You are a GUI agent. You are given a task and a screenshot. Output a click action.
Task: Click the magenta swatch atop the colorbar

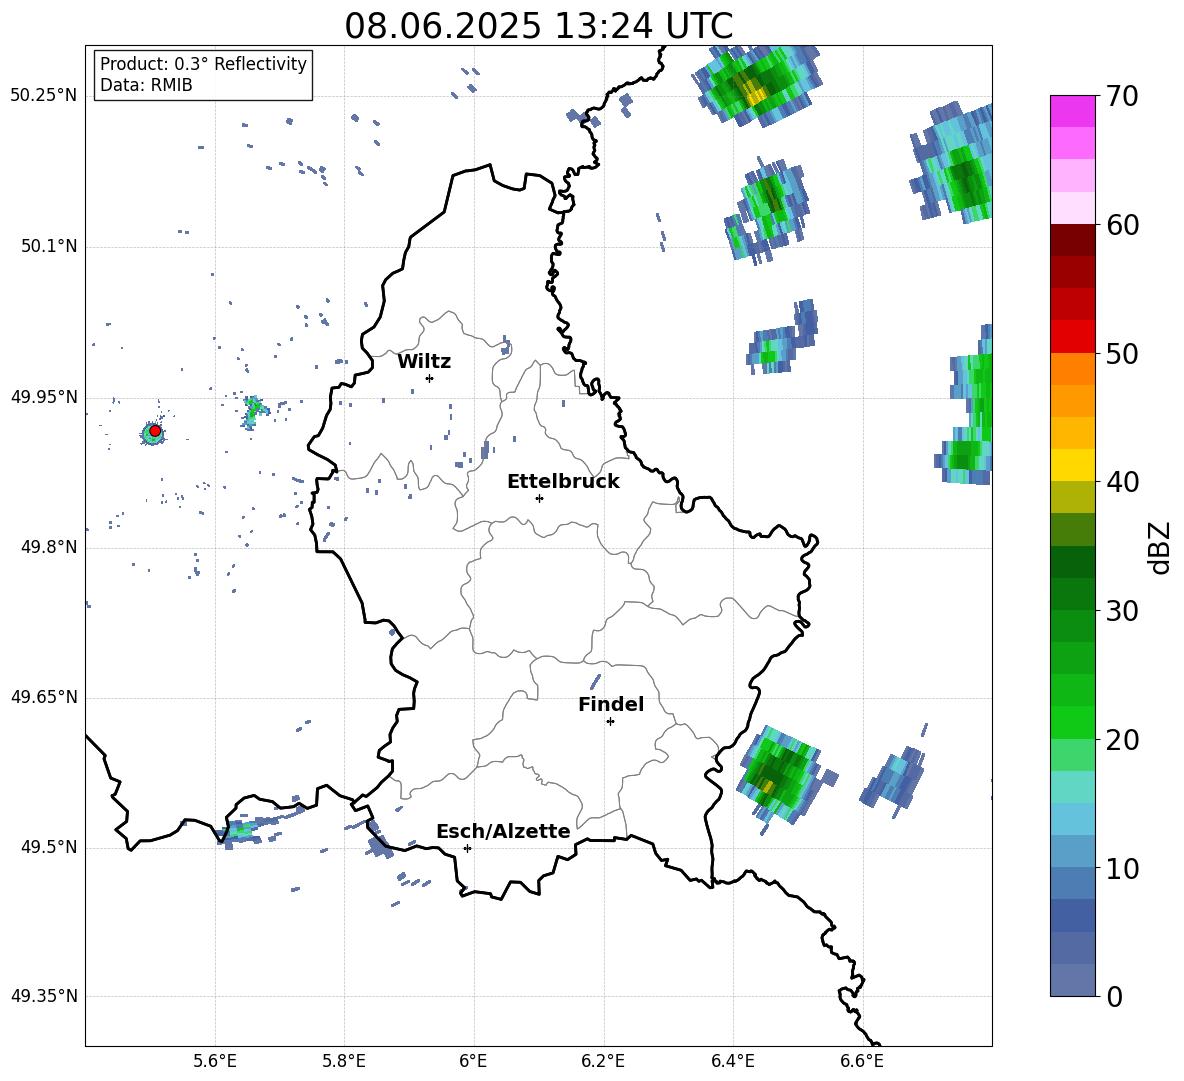(1073, 111)
